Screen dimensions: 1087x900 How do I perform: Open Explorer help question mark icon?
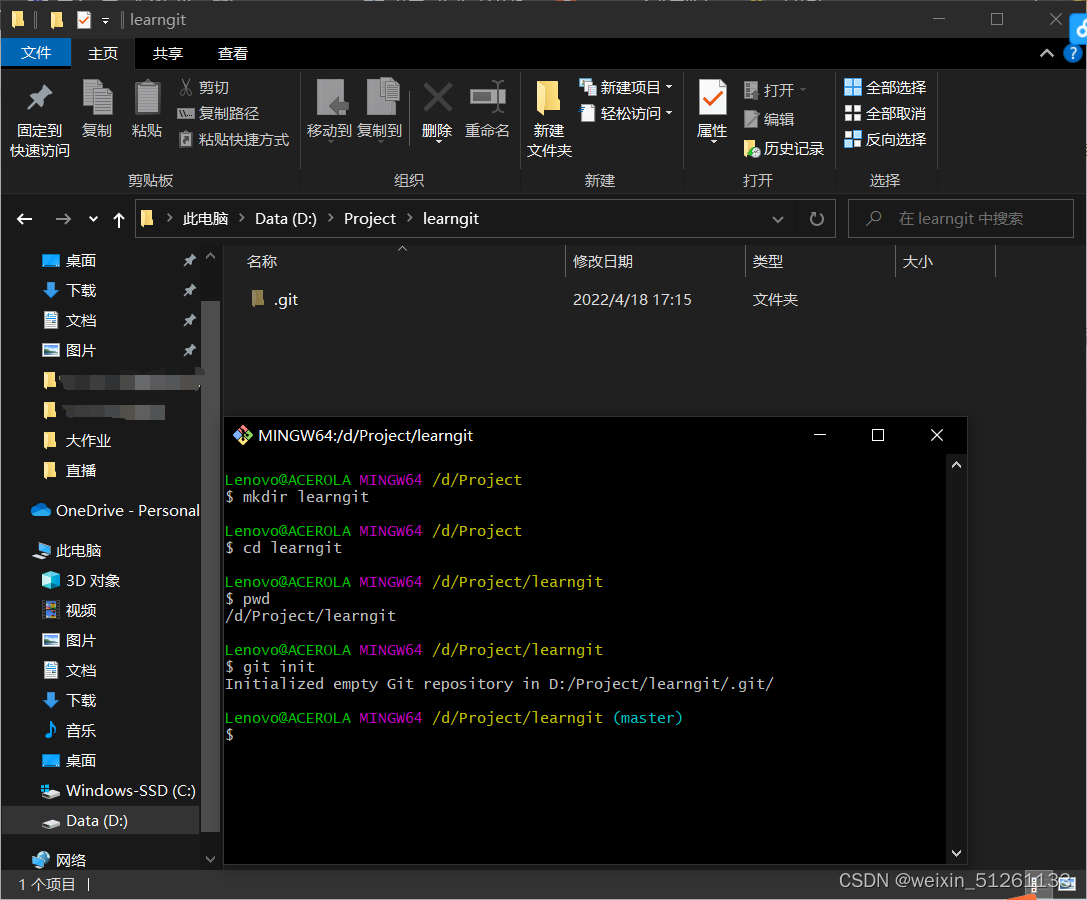coord(1072,53)
